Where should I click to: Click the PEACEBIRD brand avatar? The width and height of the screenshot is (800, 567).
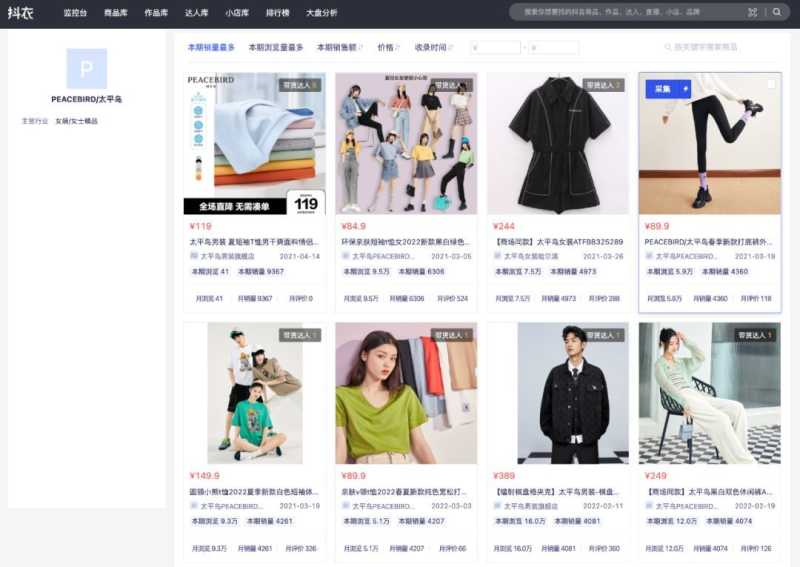tap(86, 69)
